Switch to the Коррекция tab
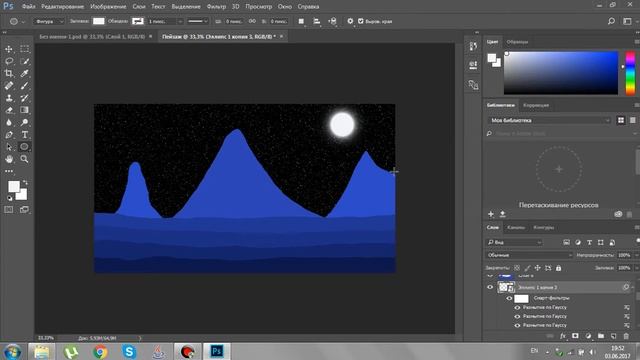The image size is (640, 360). pyautogui.click(x=536, y=105)
